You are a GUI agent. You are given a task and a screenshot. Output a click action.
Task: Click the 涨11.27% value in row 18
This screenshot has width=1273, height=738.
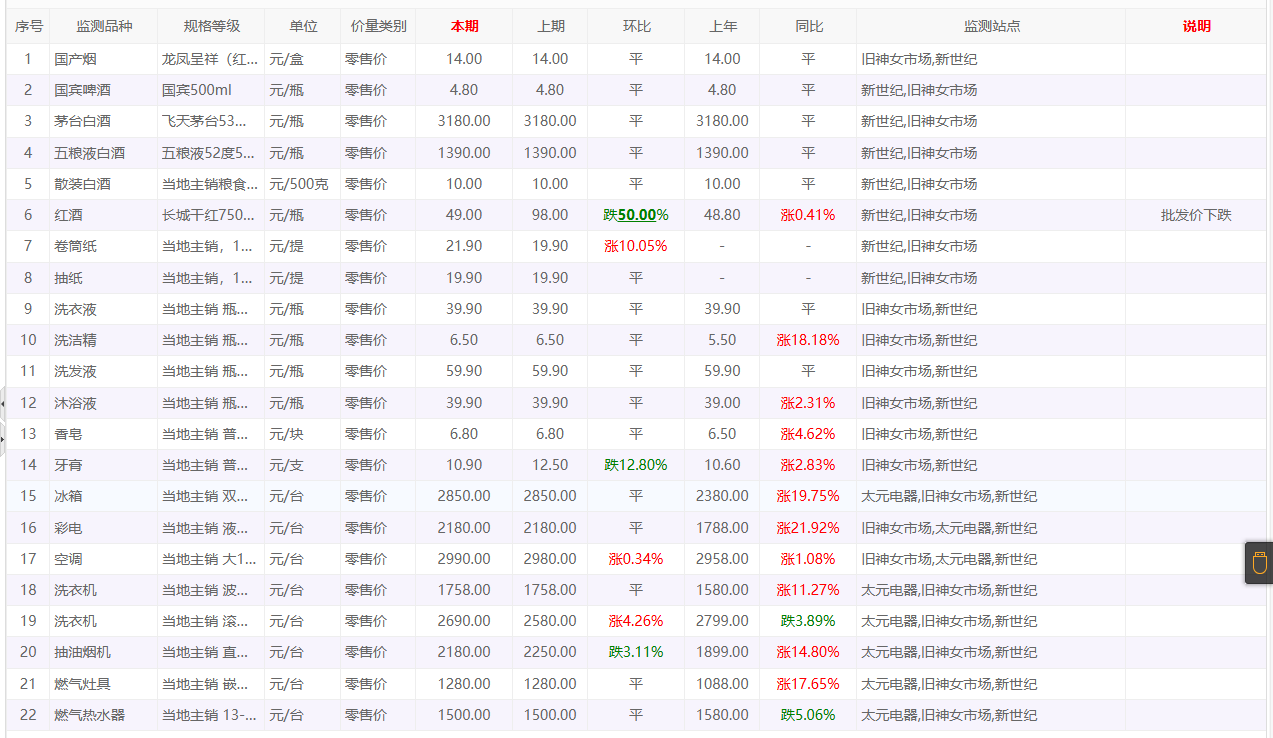pos(808,590)
